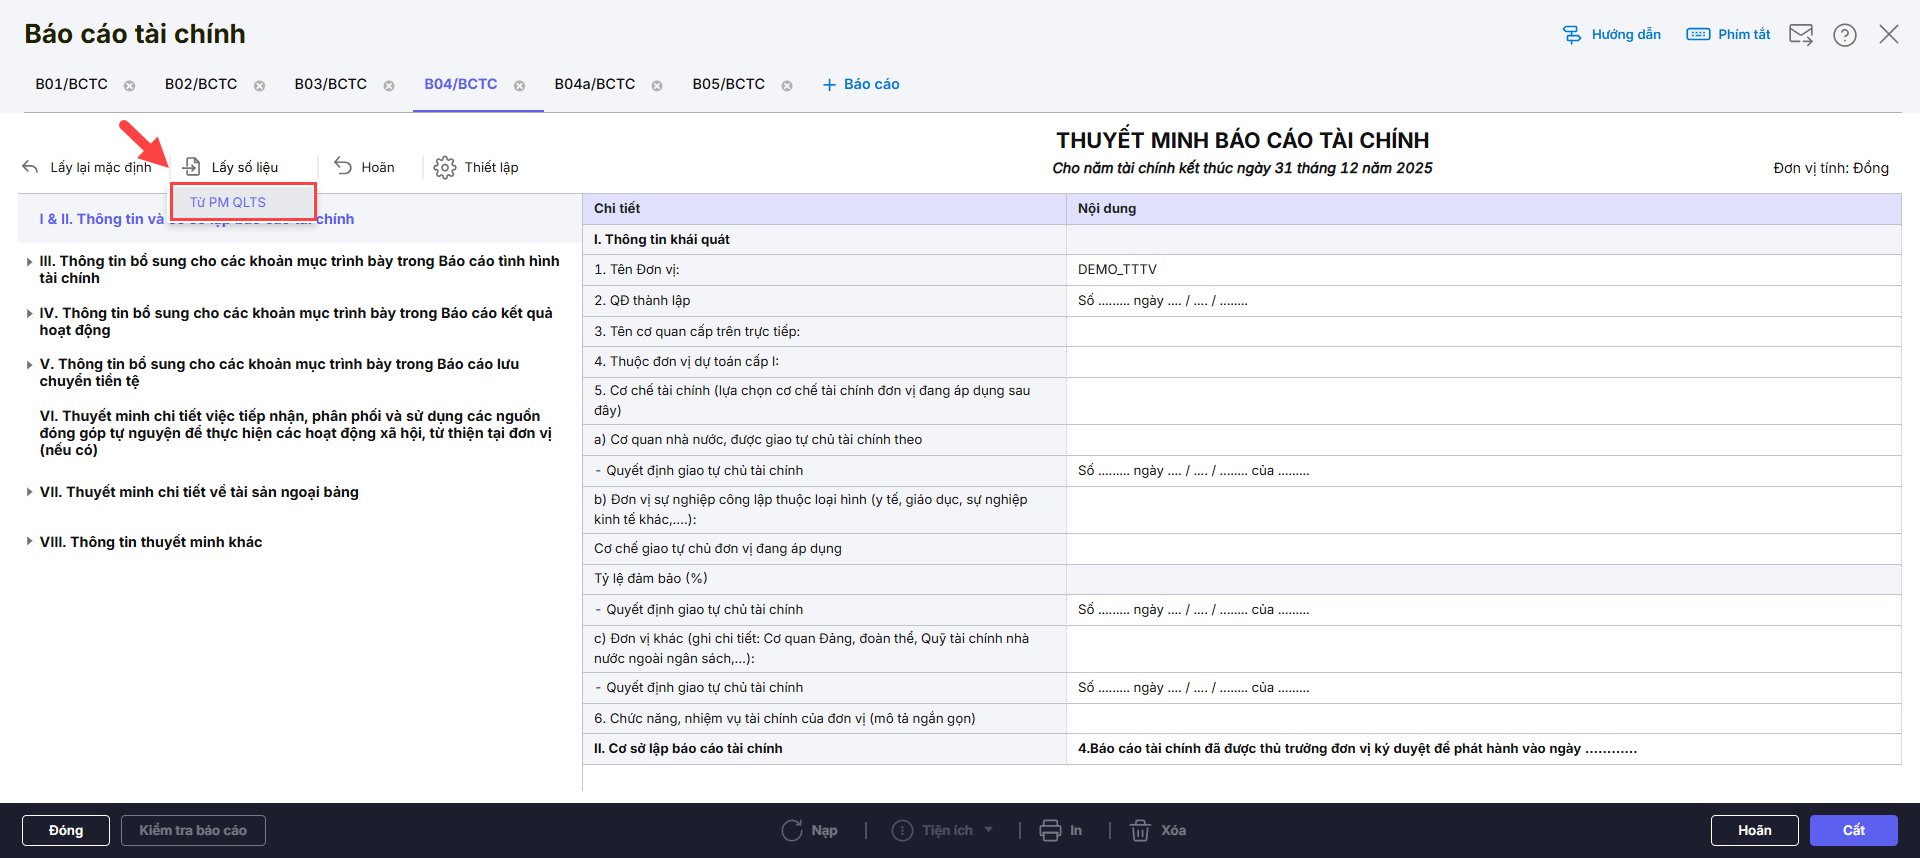Expand section VII tài sản ngoại bảng

29,492
